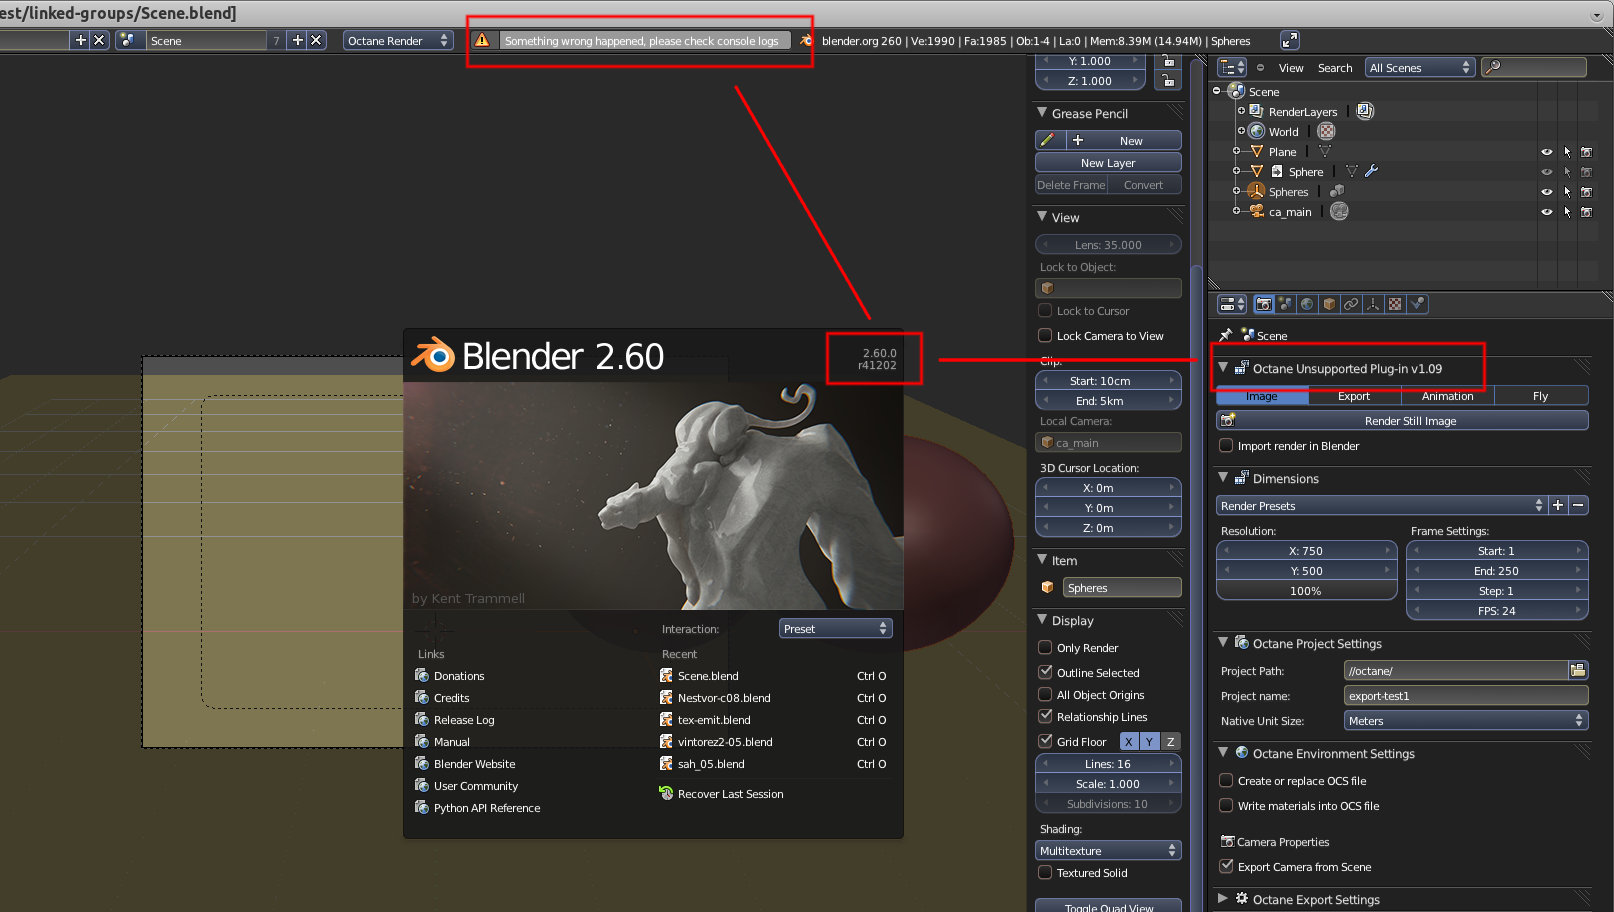This screenshot has width=1614, height=912.
Task: Toggle Spheres object viewport visibility
Action: [x=1547, y=192]
